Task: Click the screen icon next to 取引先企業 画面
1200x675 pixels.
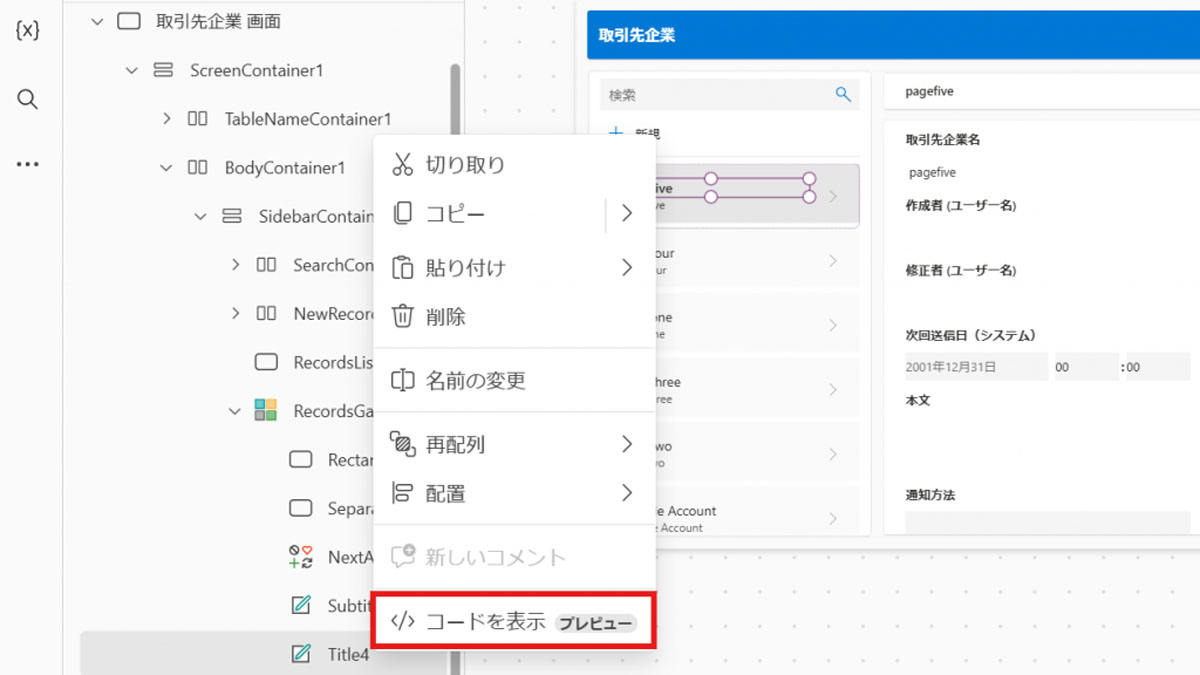Action: tap(128, 20)
